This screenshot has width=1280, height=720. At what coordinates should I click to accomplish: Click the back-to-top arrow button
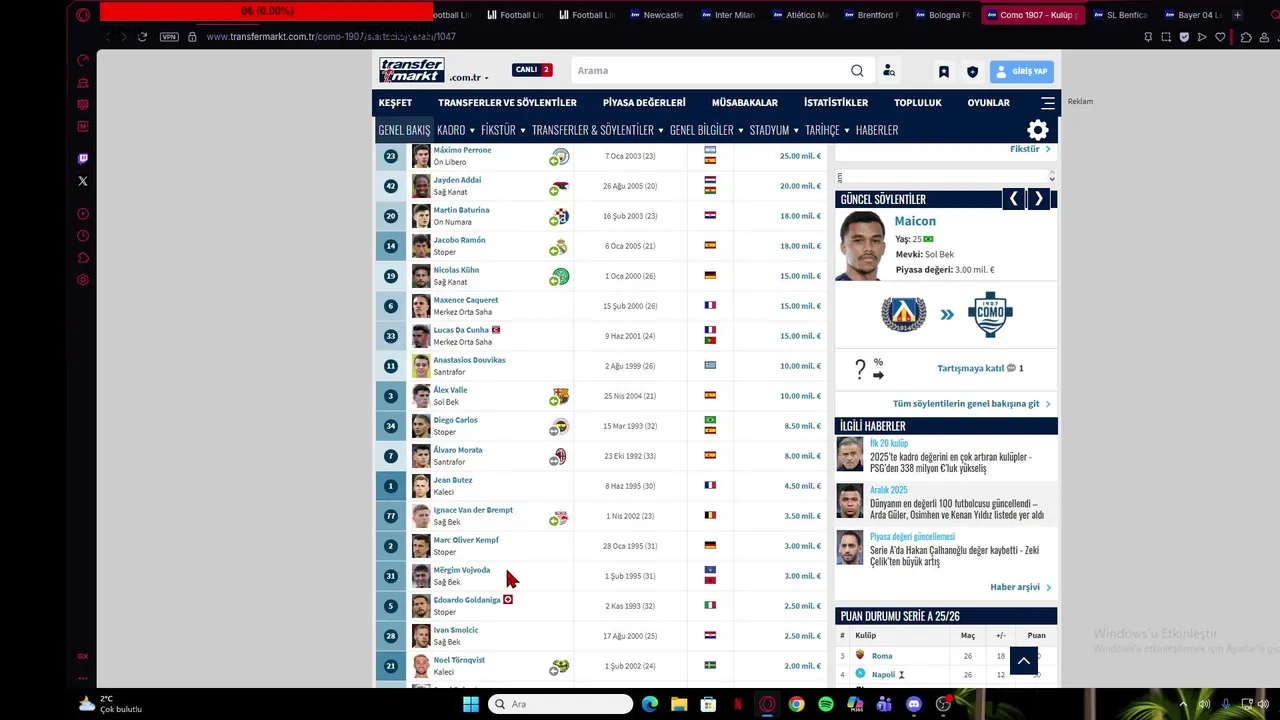coord(1023,660)
